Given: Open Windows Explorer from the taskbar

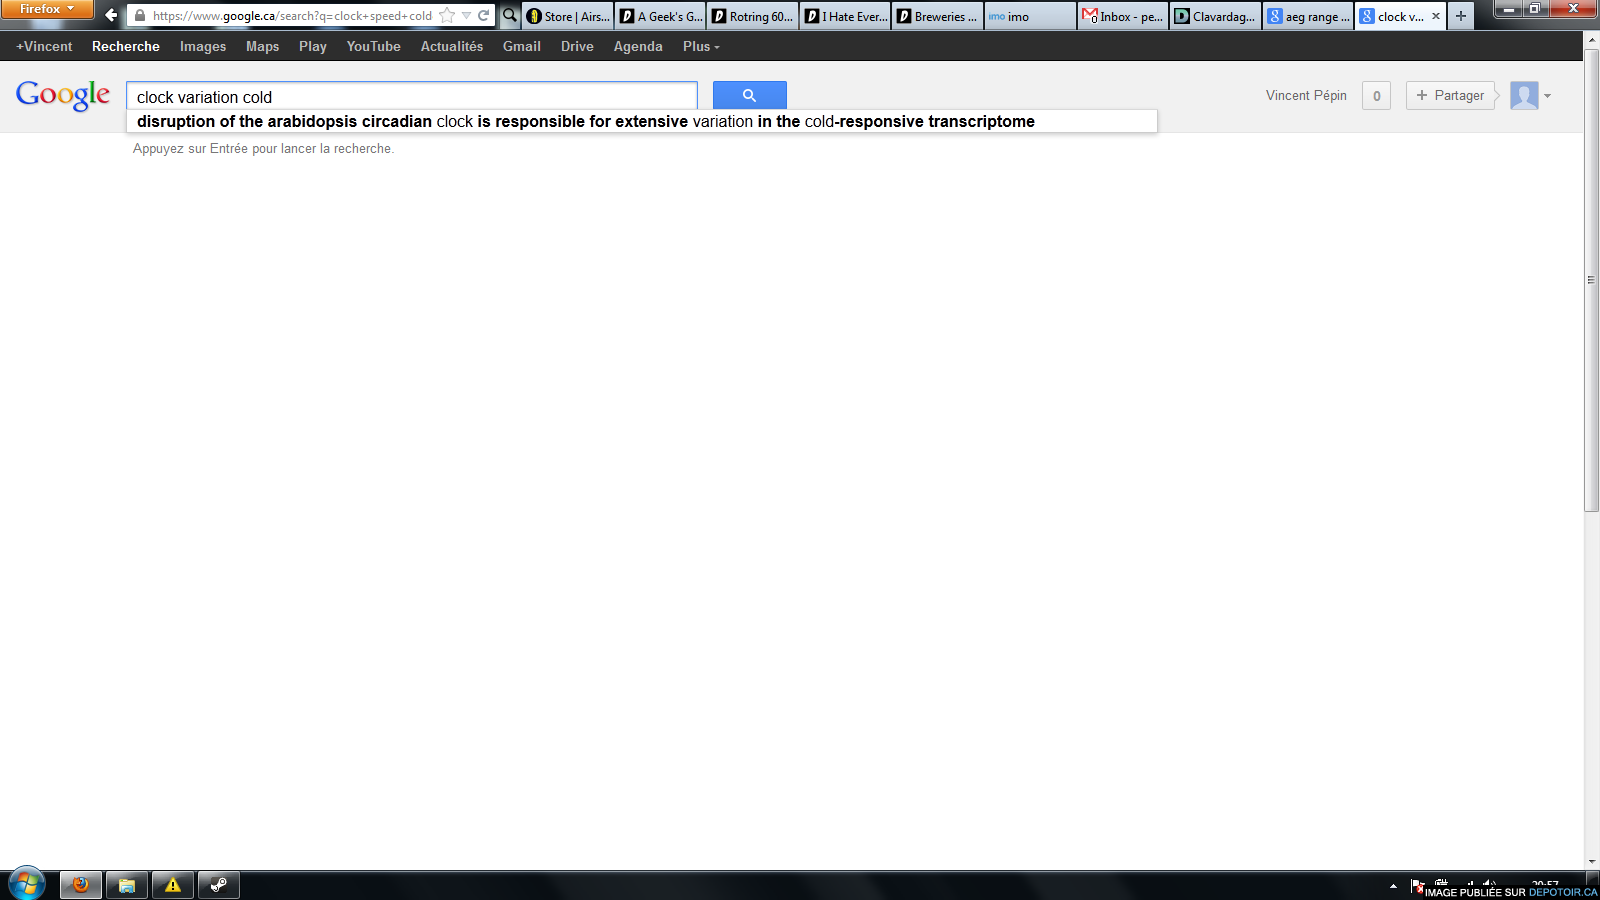Looking at the screenshot, I should coord(127,885).
